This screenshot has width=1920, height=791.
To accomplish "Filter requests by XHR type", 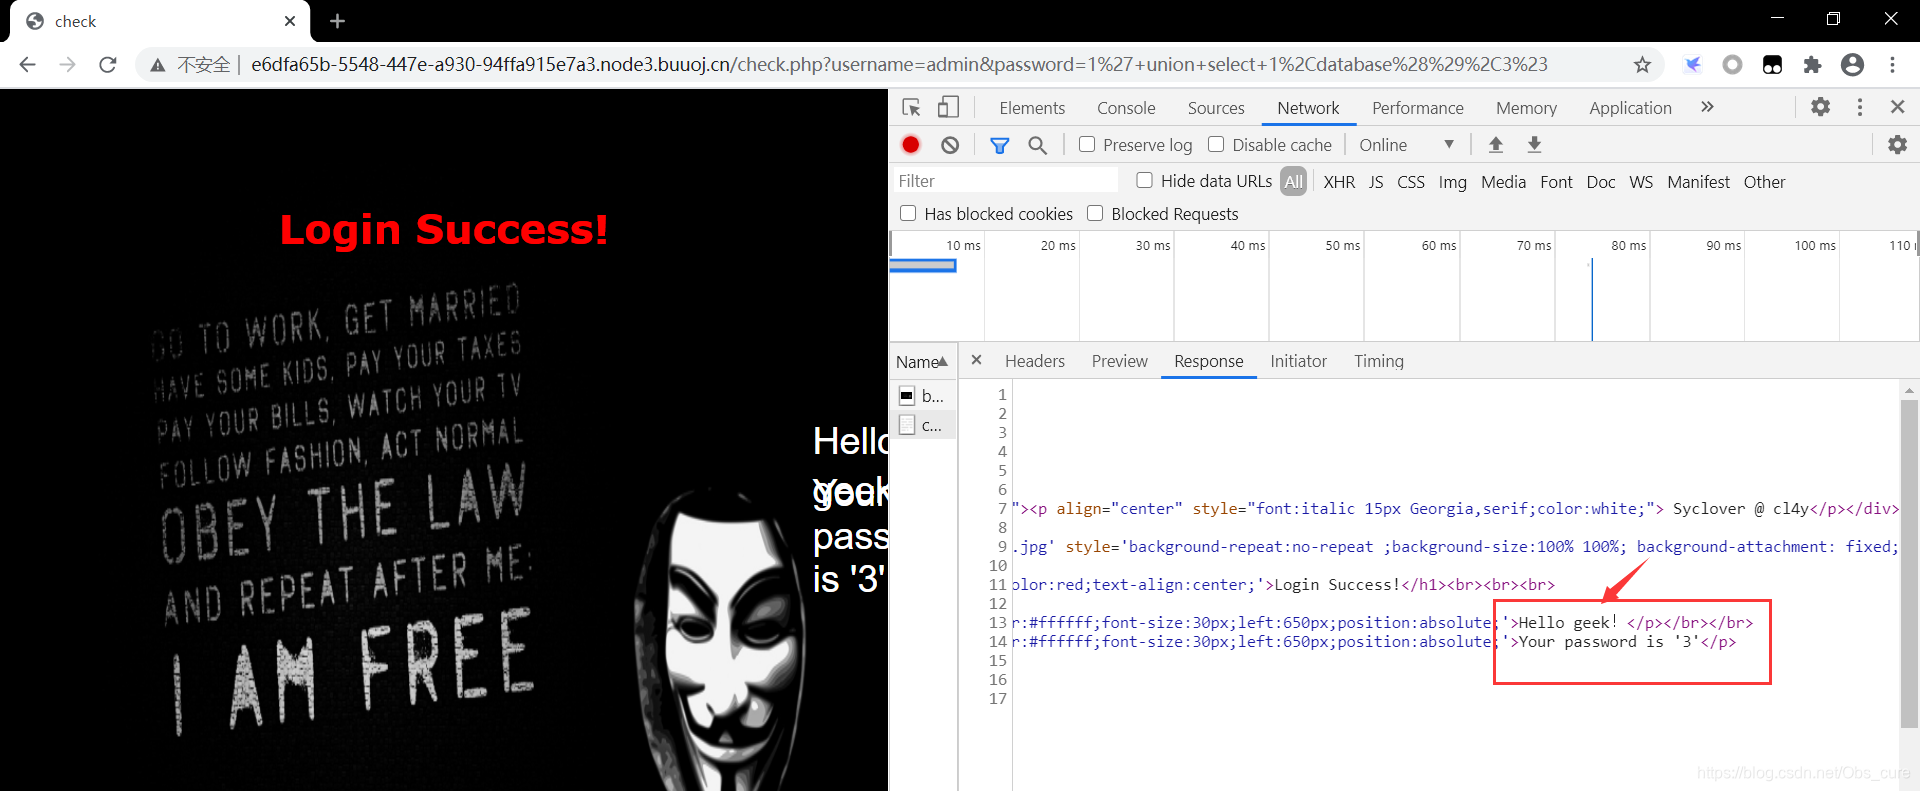I will coord(1339,182).
